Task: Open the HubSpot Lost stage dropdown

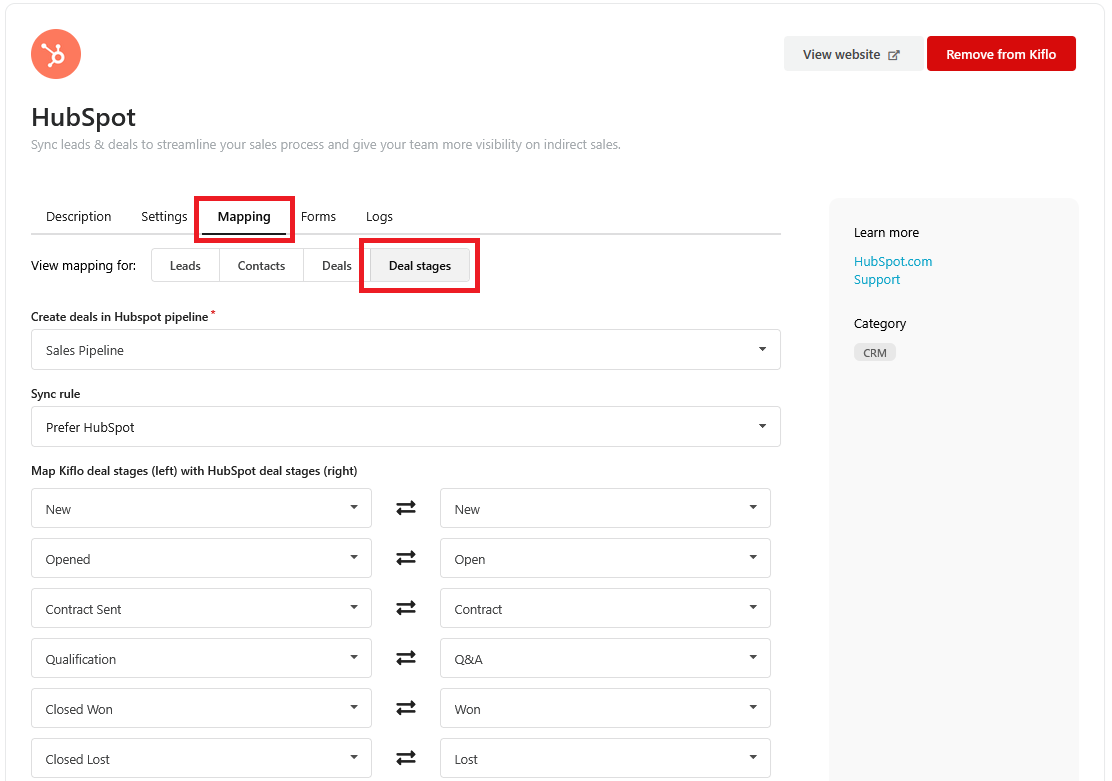Action: tap(605, 758)
